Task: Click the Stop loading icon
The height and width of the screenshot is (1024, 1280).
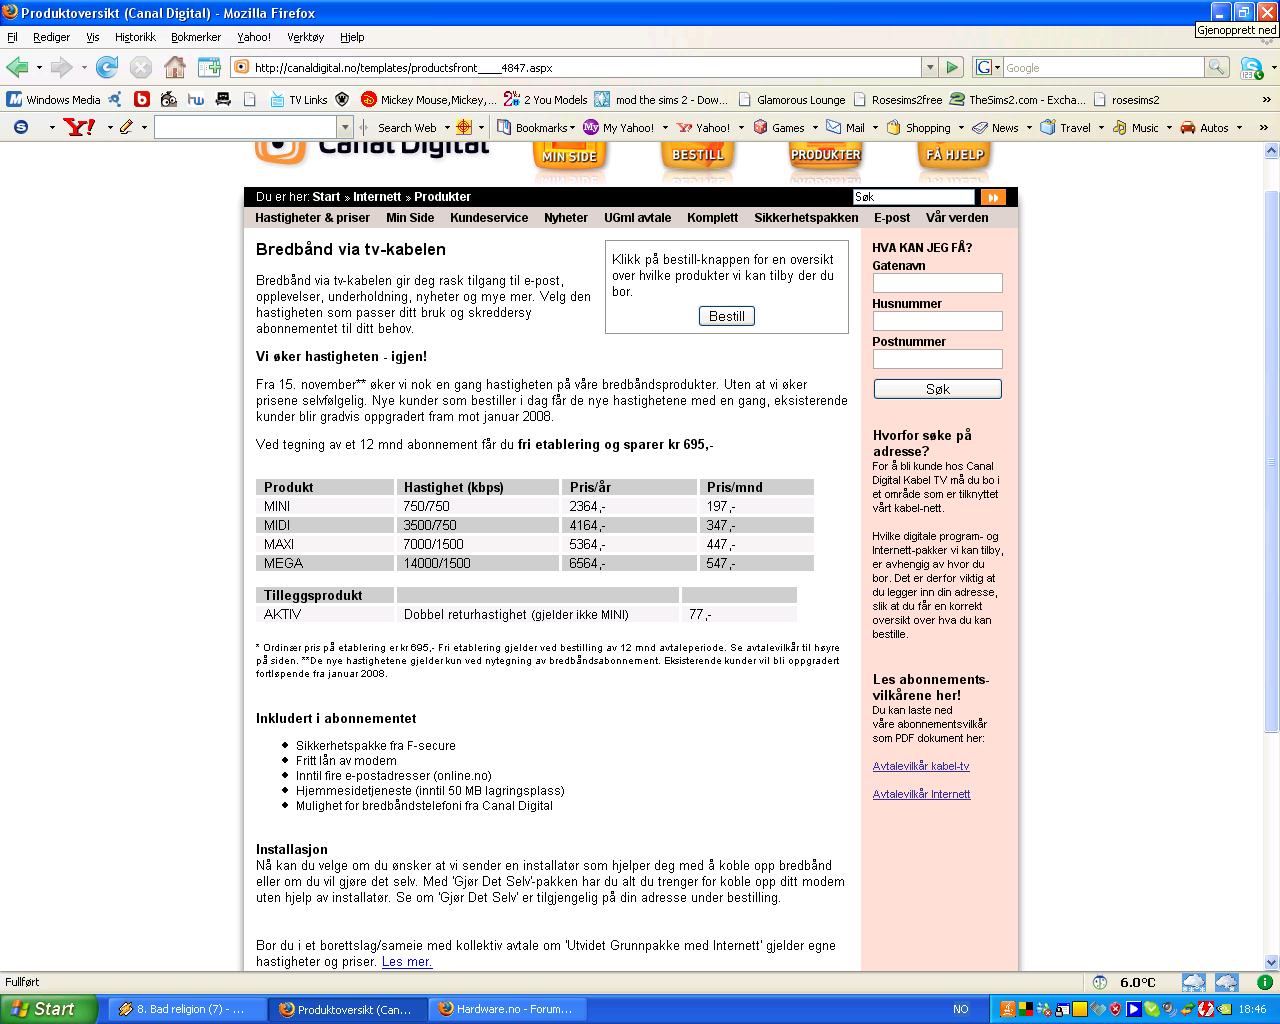Action: pos(141,67)
